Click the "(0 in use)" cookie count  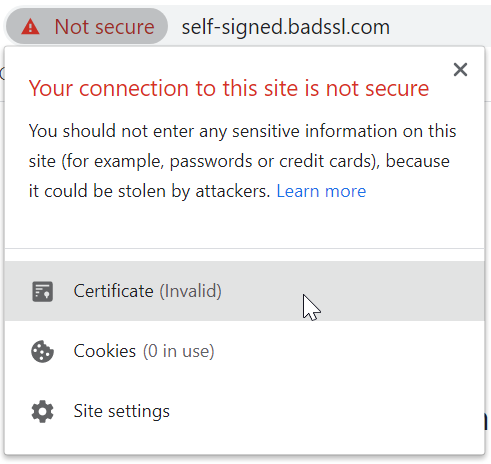coord(179,351)
